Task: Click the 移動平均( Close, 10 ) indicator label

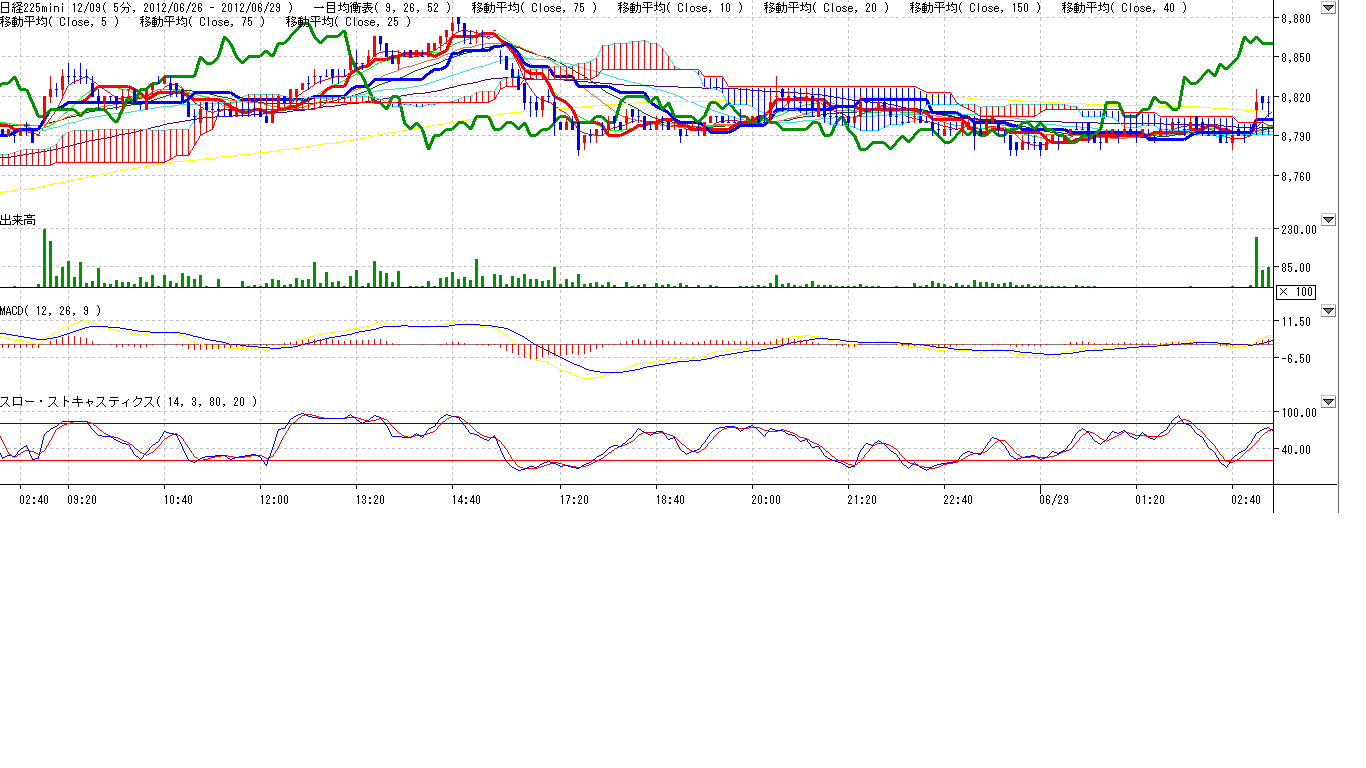Action: point(680,8)
